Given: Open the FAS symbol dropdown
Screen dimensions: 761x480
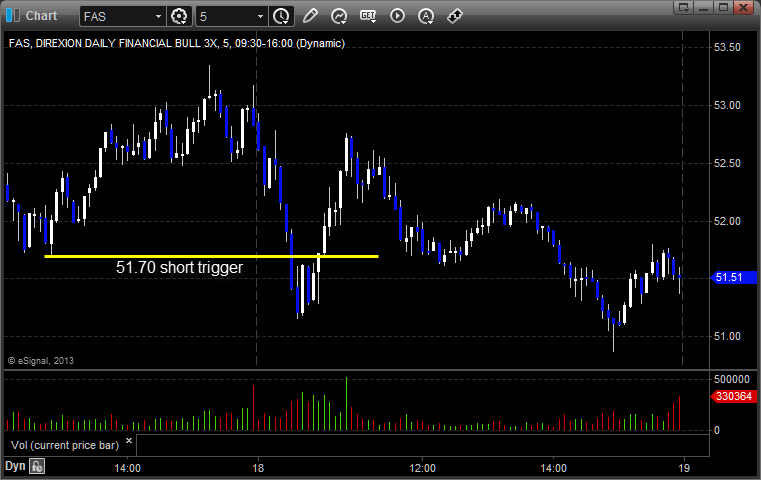Looking at the screenshot, I should tap(158, 17).
